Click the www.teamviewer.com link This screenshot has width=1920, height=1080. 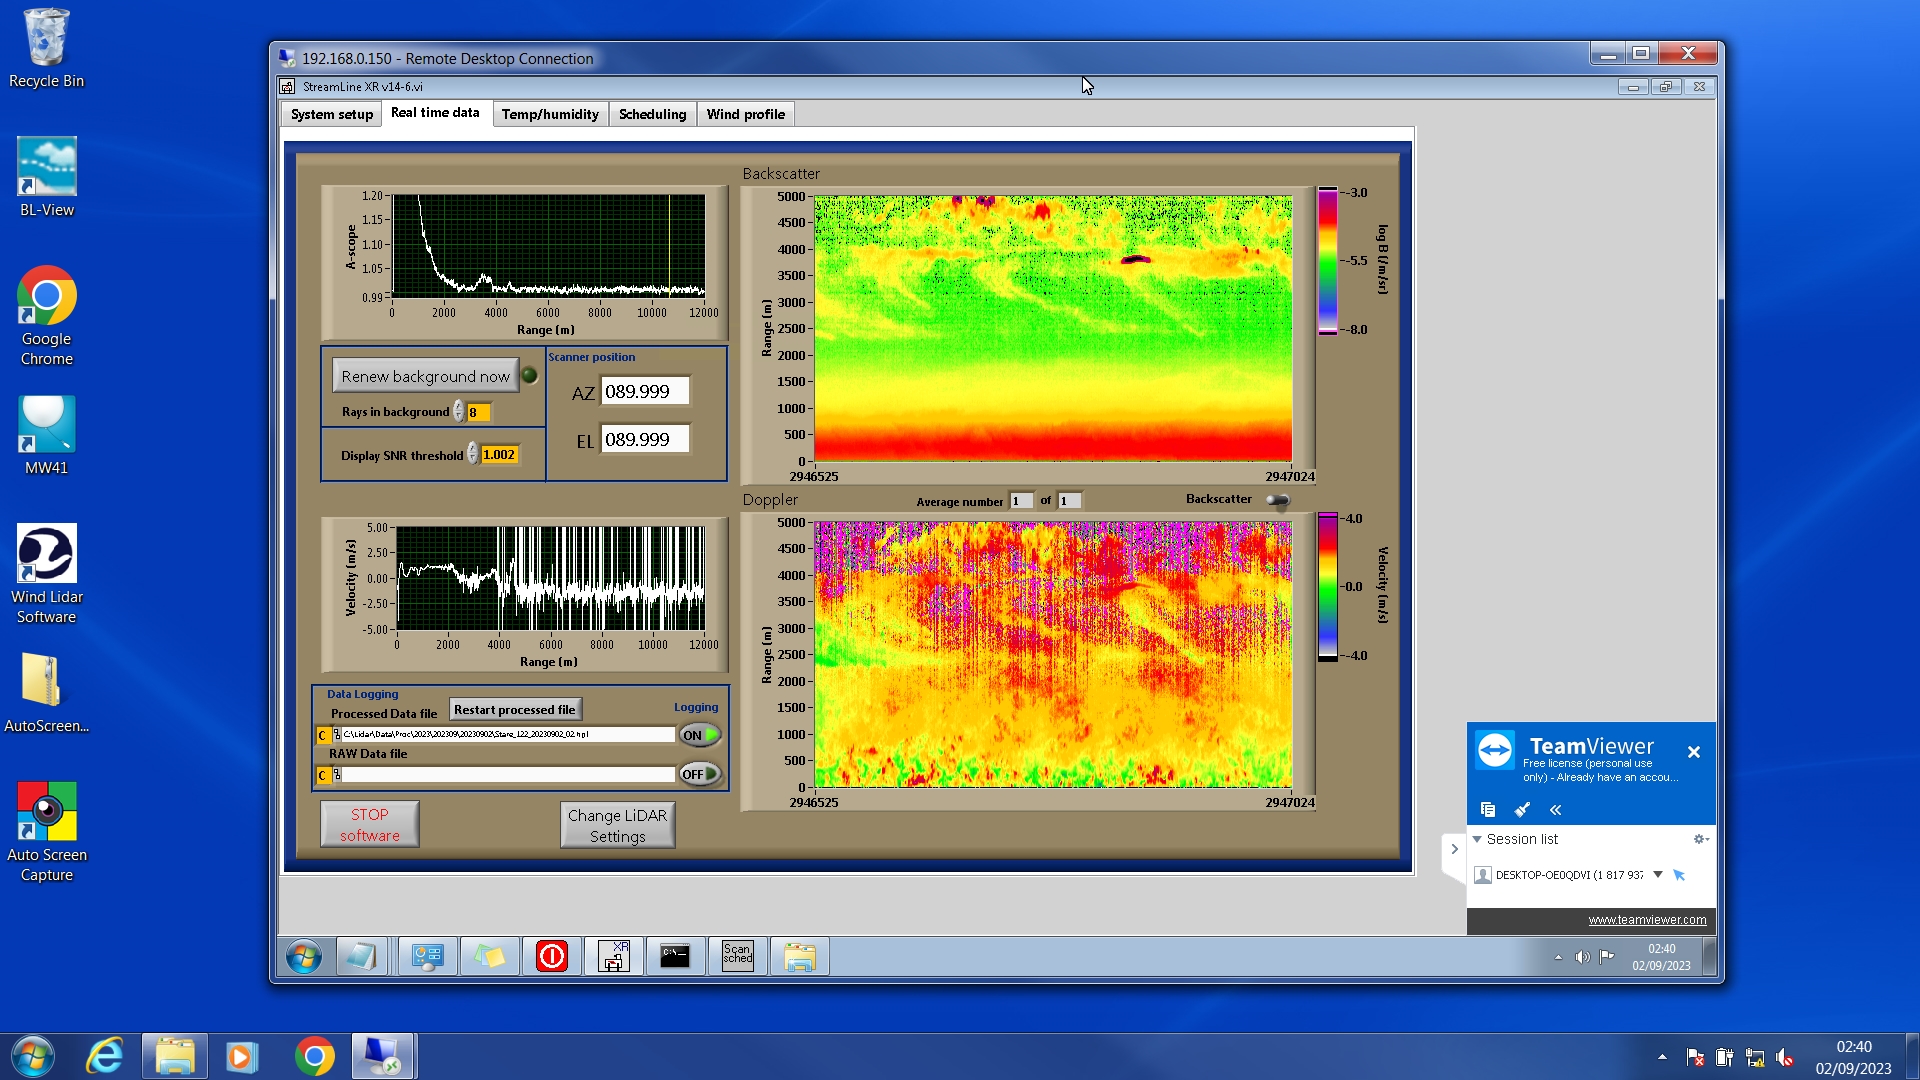(1647, 920)
